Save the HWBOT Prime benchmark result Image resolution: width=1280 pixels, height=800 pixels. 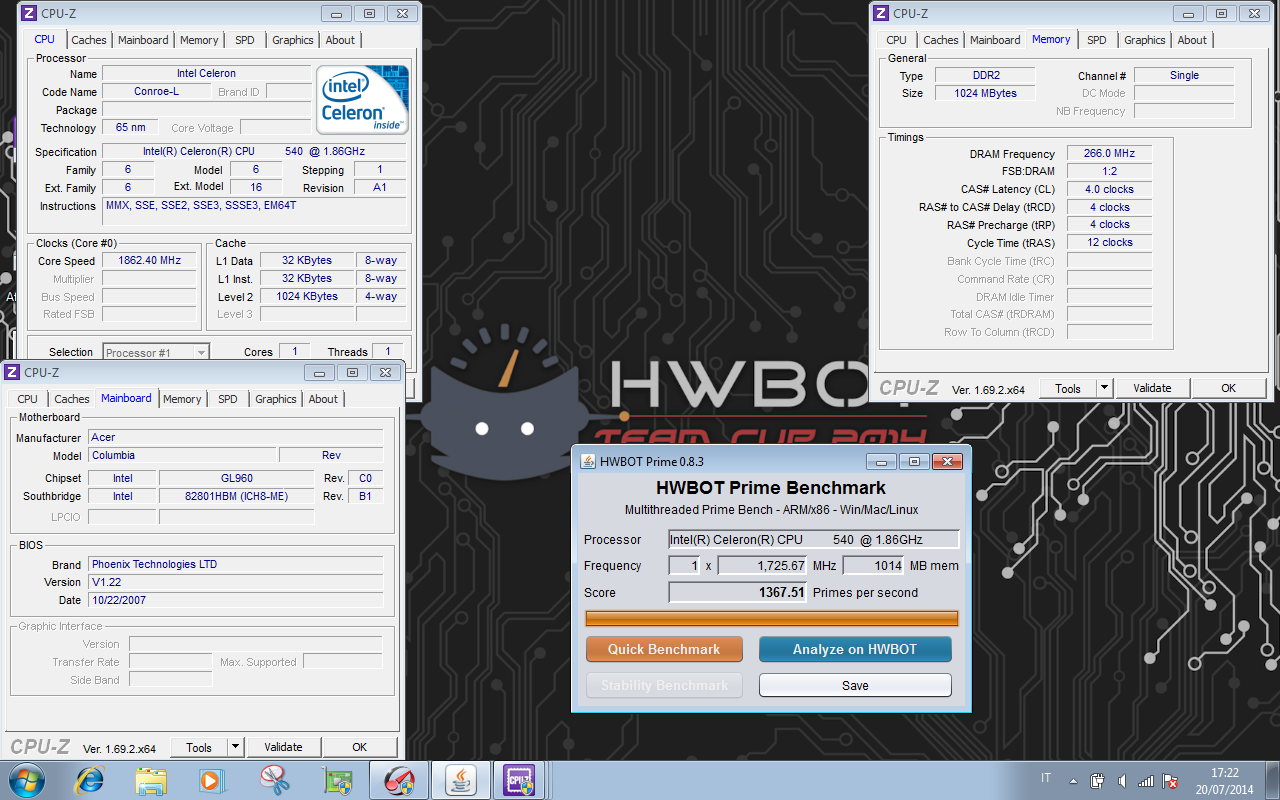point(855,685)
